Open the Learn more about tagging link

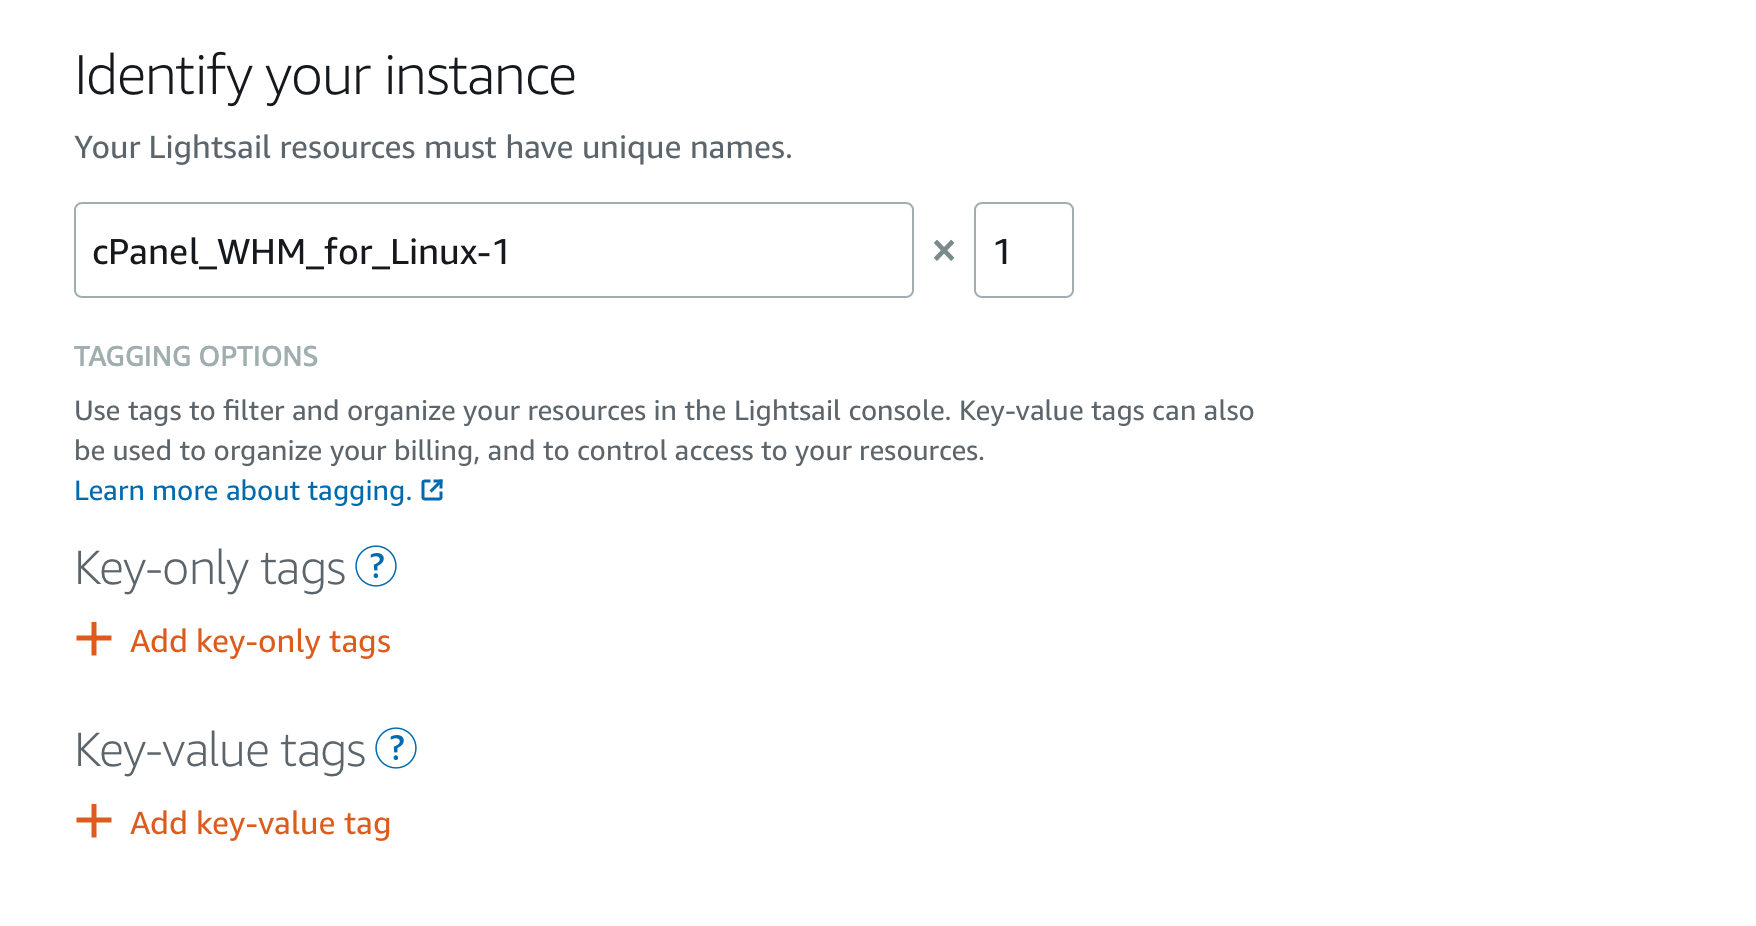pos(243,491)
